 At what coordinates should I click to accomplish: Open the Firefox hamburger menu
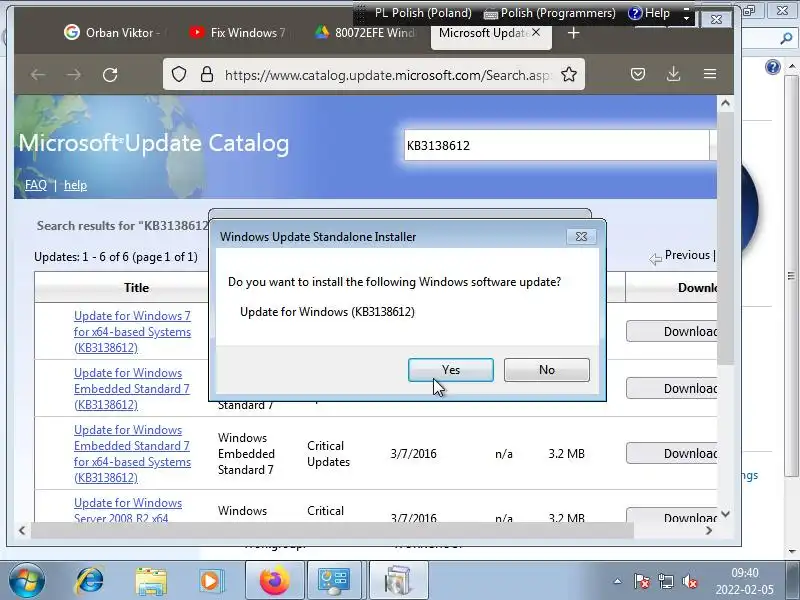pos(710,74)
